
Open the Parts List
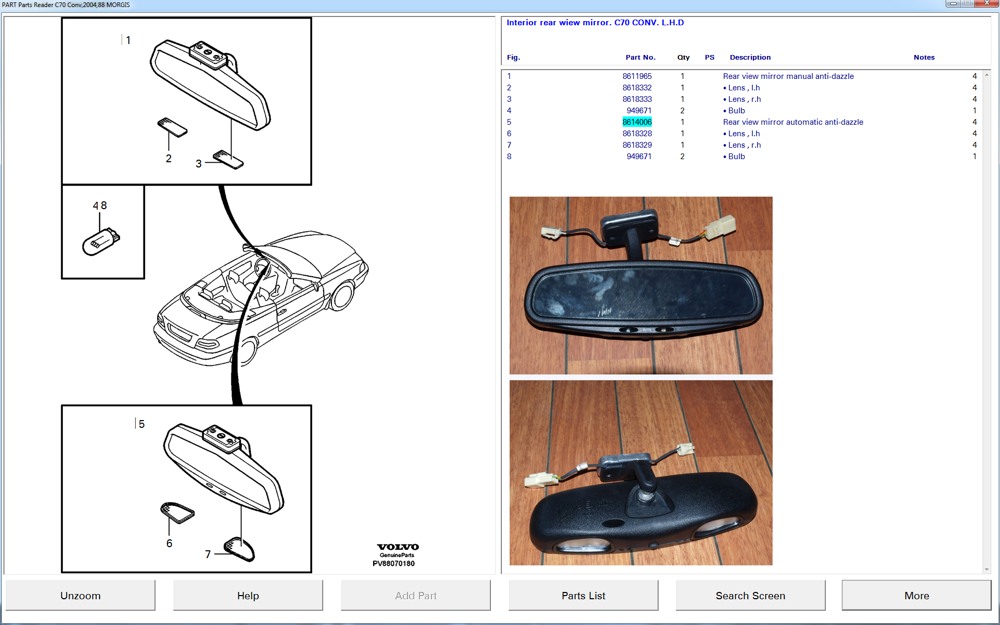click(583, 596)
